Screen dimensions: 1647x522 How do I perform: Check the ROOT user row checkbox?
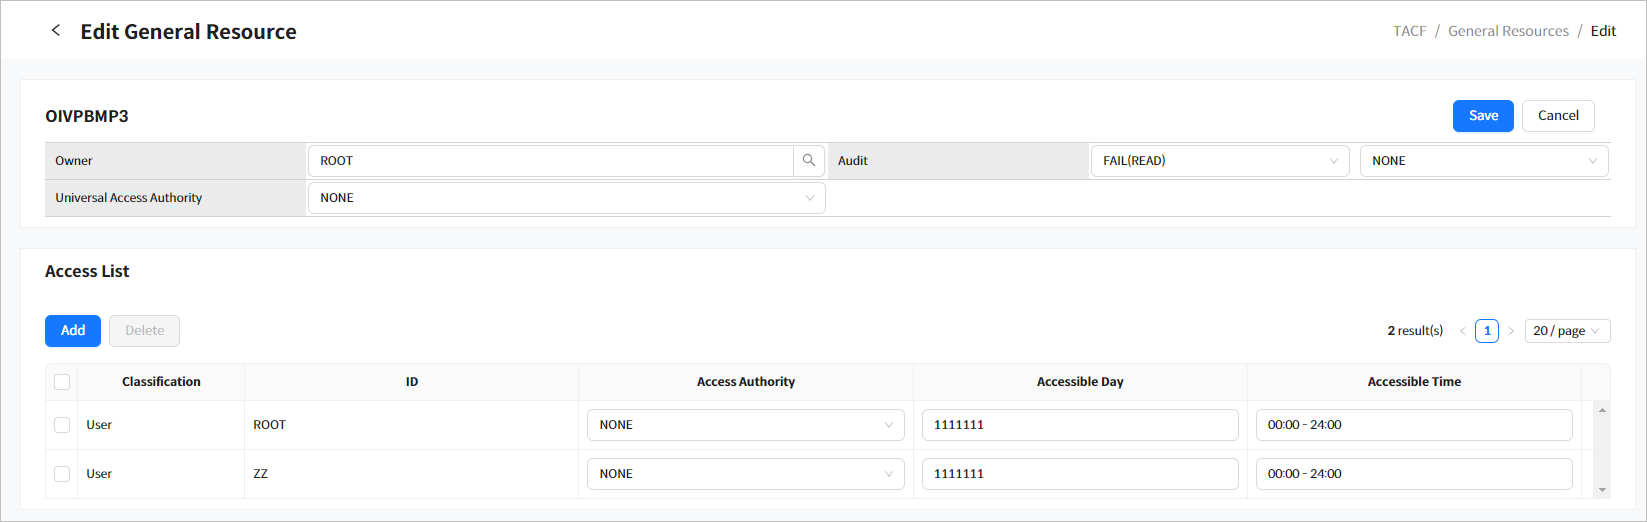62,425
